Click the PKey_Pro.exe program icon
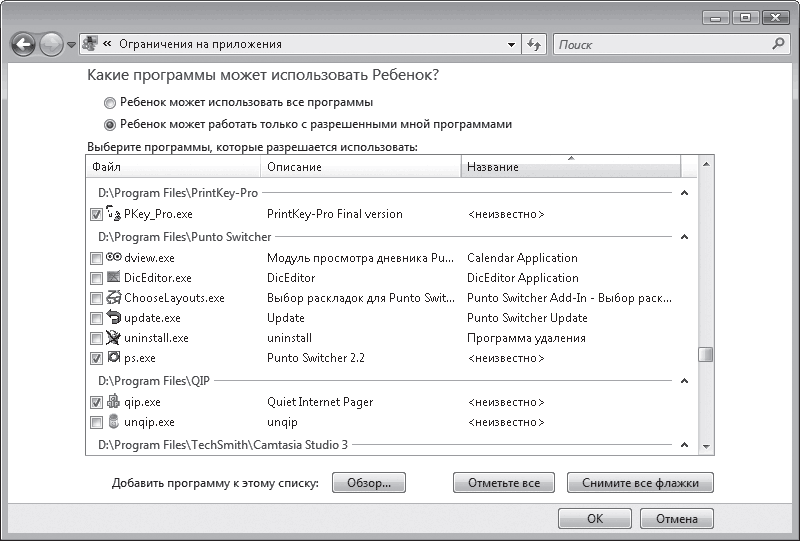 [x=113, y=214]
